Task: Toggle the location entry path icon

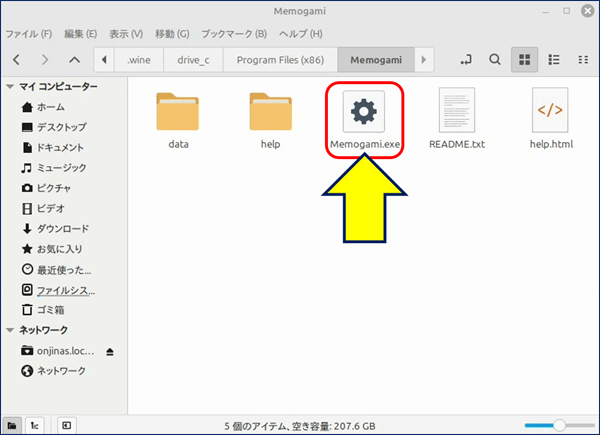Action: 466,60
